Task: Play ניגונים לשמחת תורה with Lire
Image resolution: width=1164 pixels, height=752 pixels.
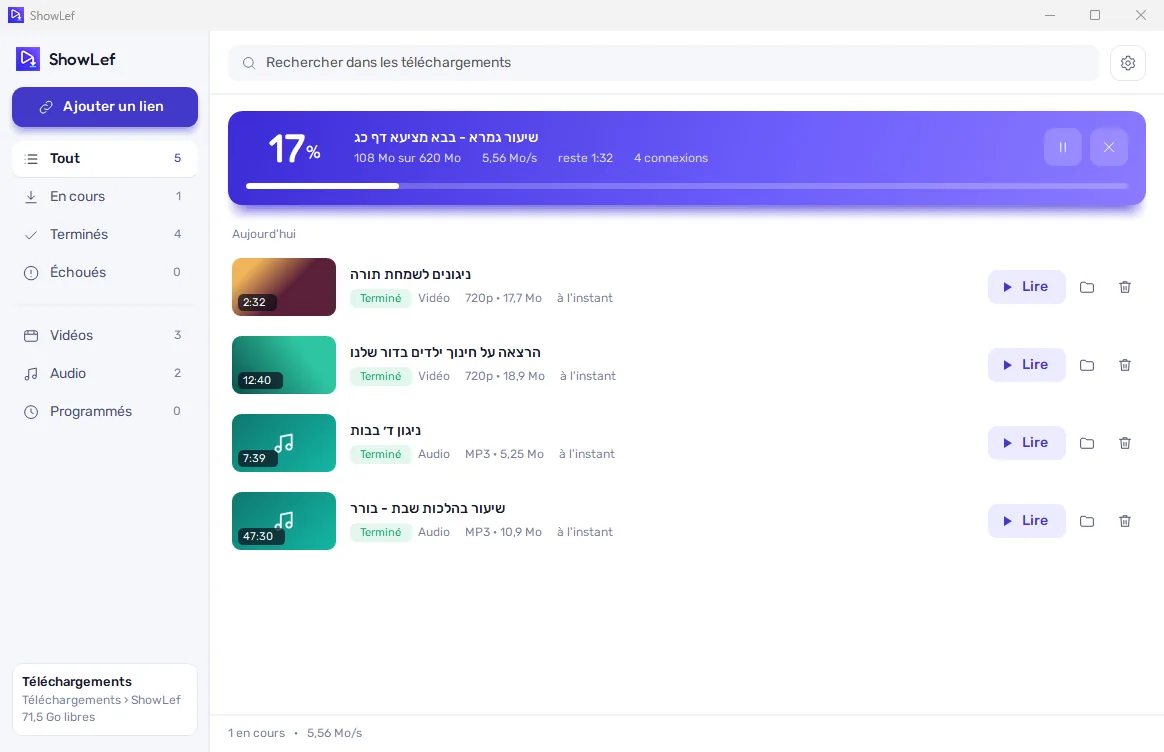Action: (1027, 287)
